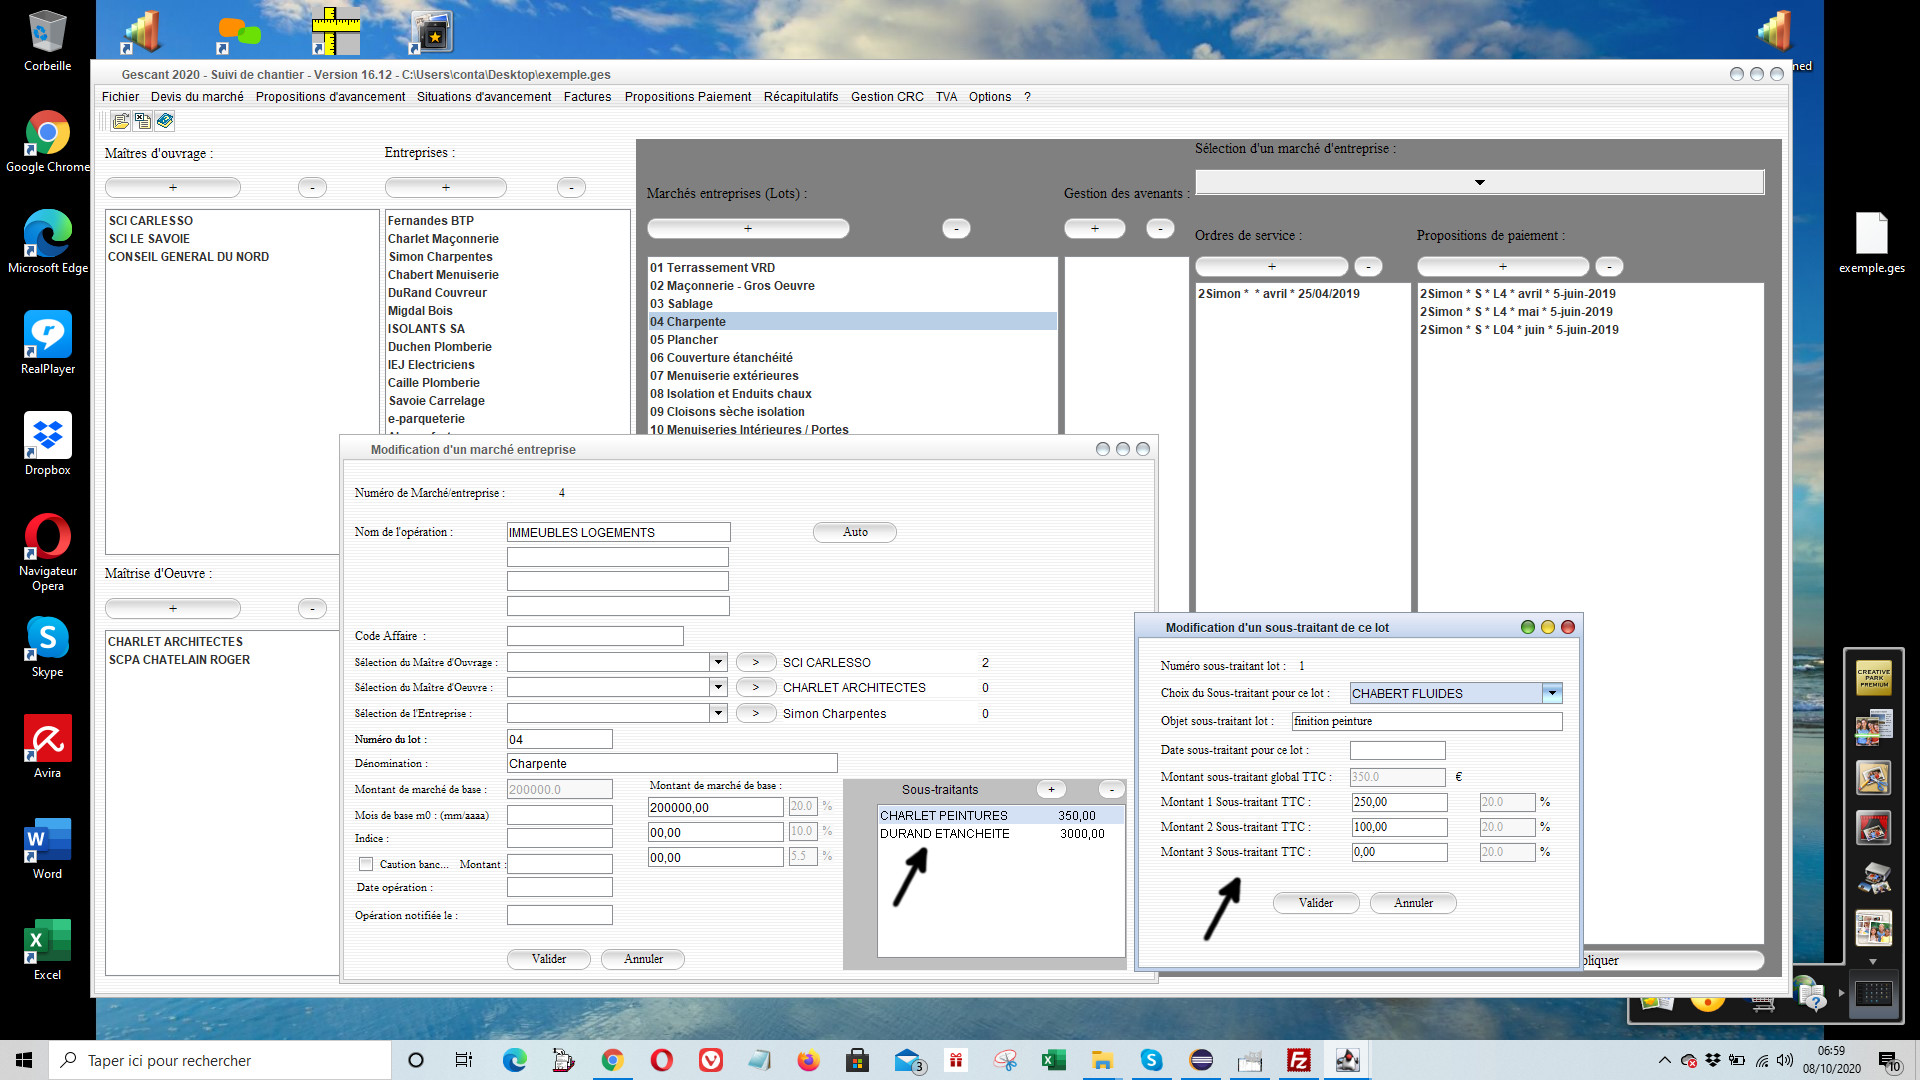1920x1080 pixels.
Task: Launch RealPlayer from the desktop
Action: pyautogui.click(x=47, y=343)
